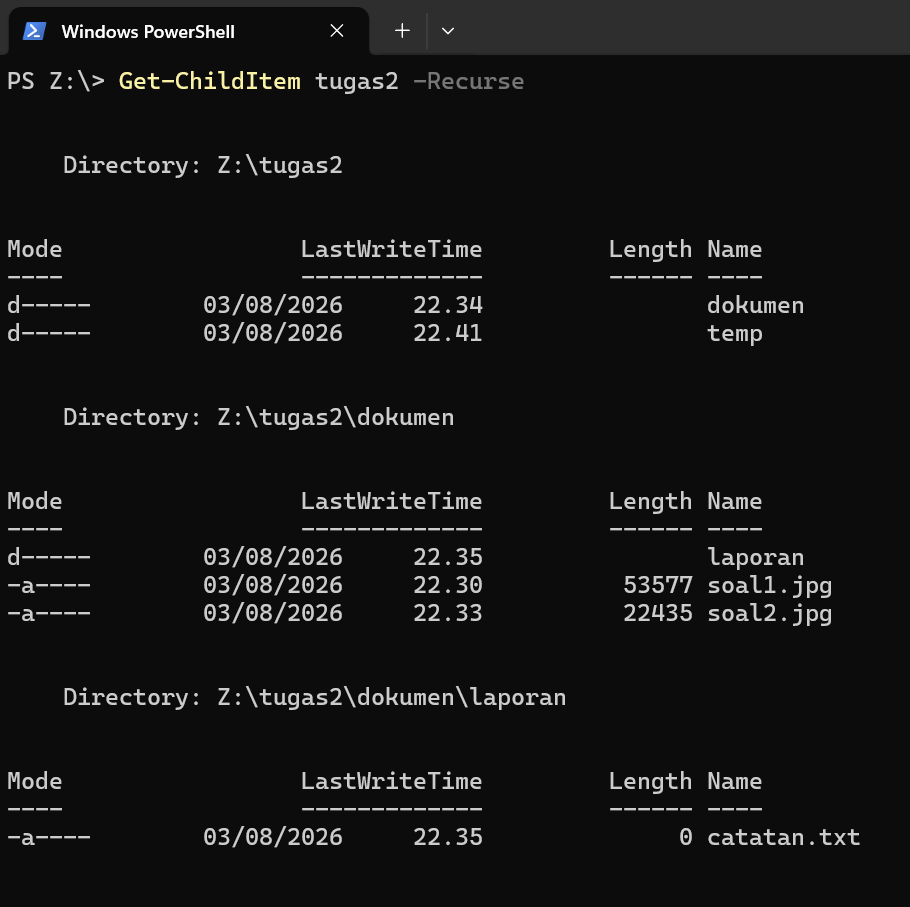The image size is (910, 907).
Task: Click the soal1.jpg file name
Action: click(x=769, y=586)
